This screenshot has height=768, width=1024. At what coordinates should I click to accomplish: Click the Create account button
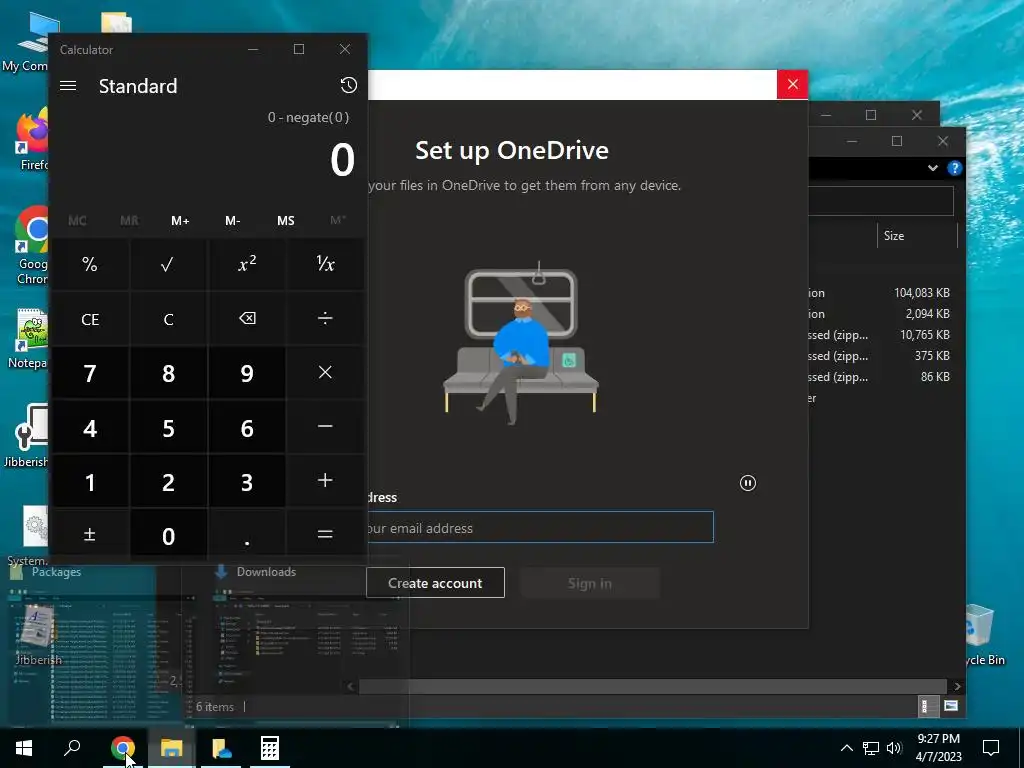coord(435,583)
